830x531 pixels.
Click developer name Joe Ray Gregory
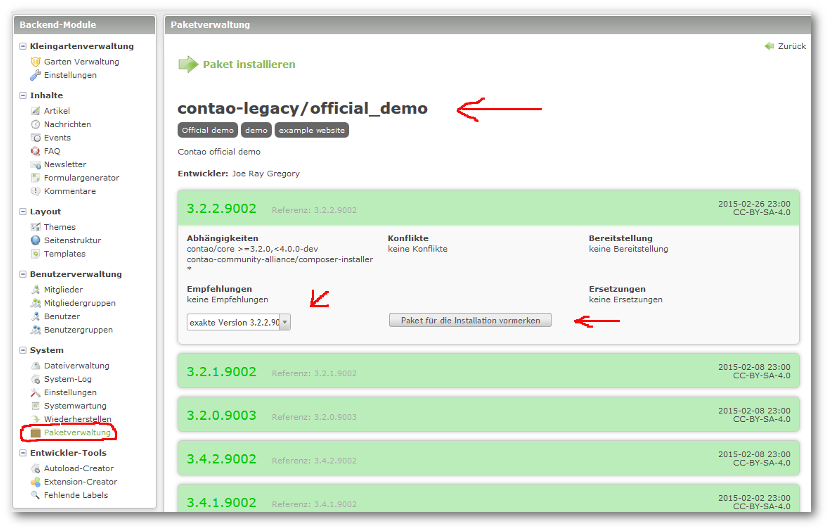(266, 174)
